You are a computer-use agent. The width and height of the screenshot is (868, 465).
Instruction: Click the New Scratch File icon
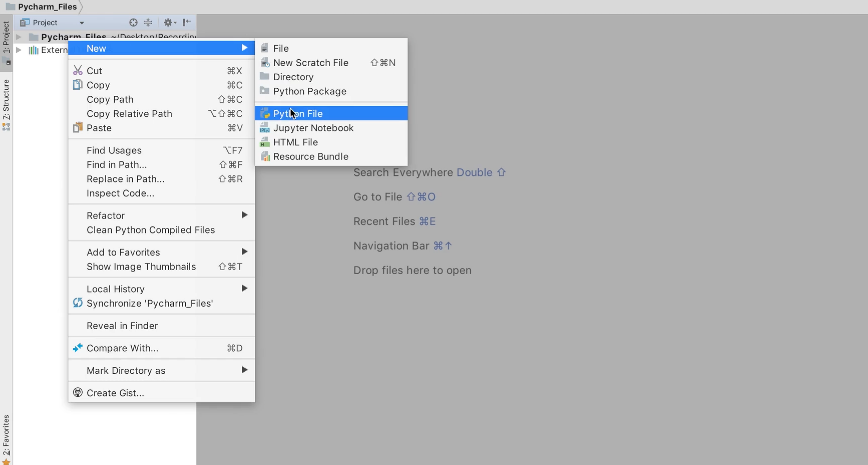pyautogui.click(x=265, y=63)
